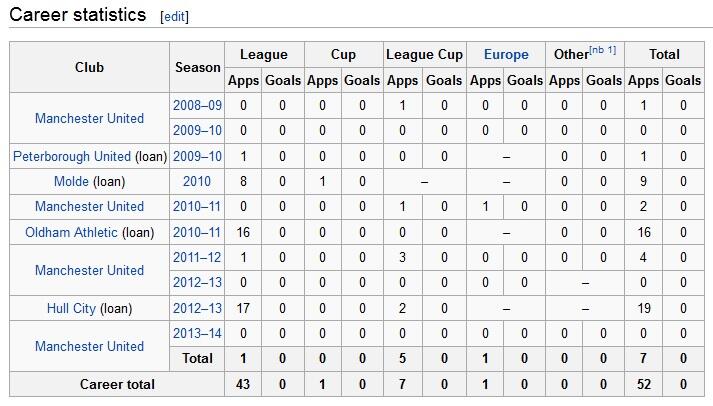Open the 2008–09 season link
Image resolution: width=713 pixels, height=406 pixels.
[x=197, y=105]
